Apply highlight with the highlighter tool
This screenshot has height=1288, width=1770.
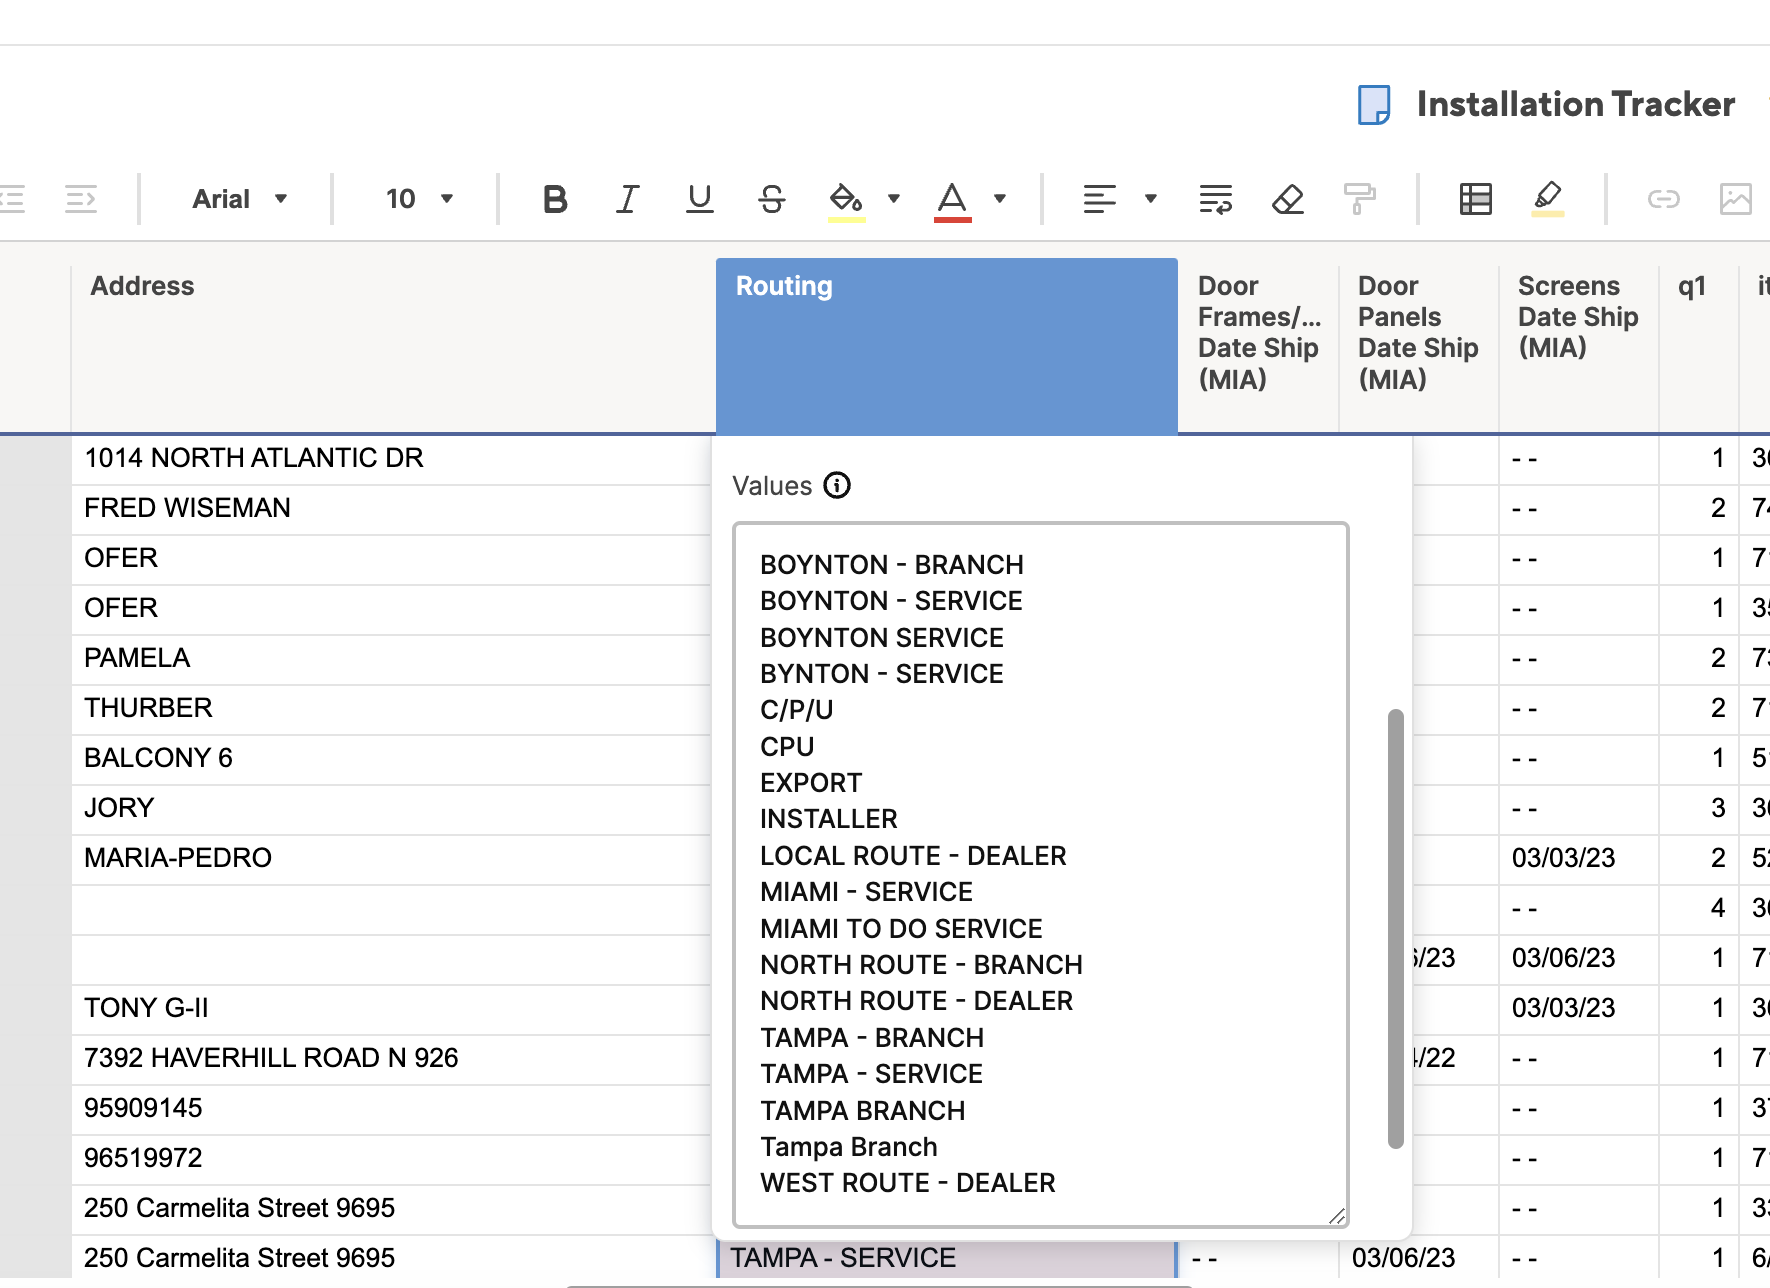coord(1548,199)
